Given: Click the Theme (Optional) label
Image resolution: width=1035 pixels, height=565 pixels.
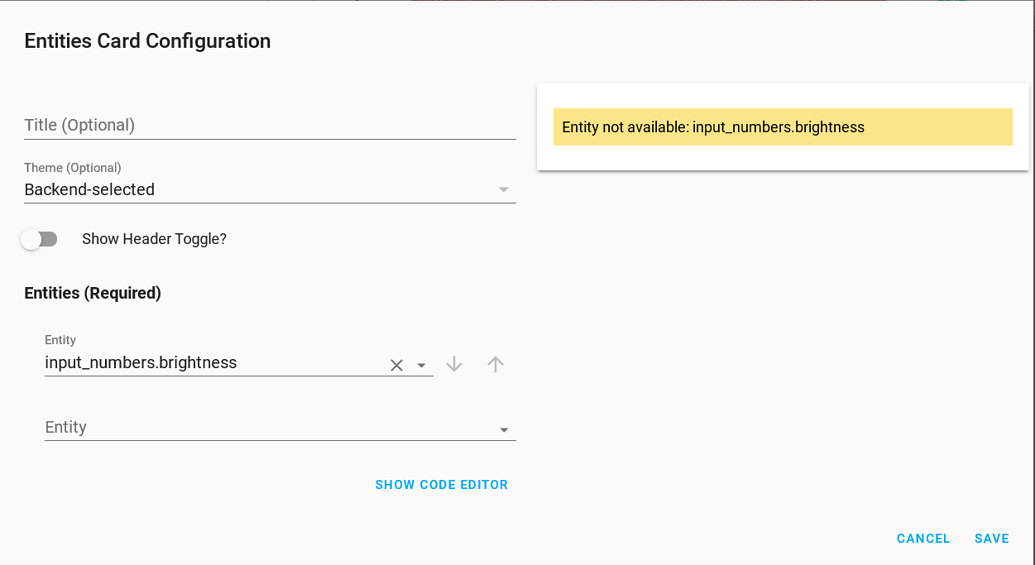Looking at the screenshot, I should click(73, 168).
